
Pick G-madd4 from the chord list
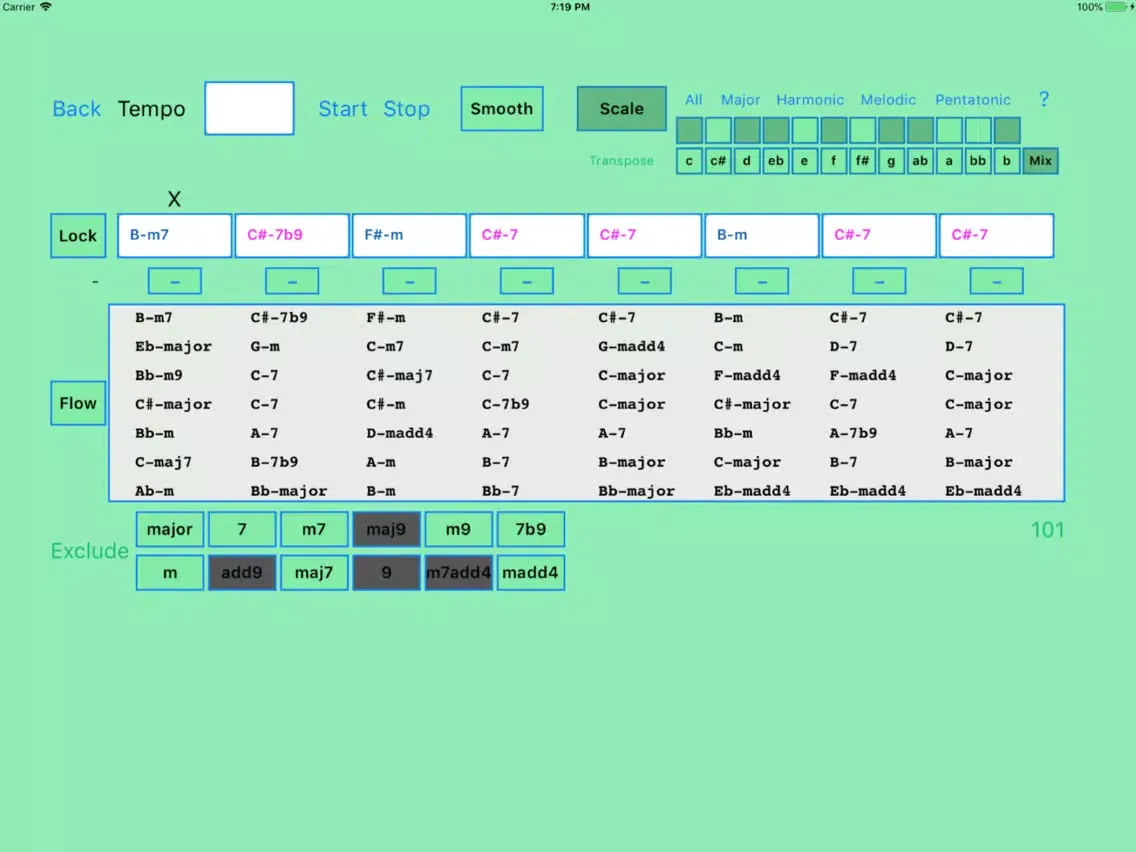tap(631, 346)
